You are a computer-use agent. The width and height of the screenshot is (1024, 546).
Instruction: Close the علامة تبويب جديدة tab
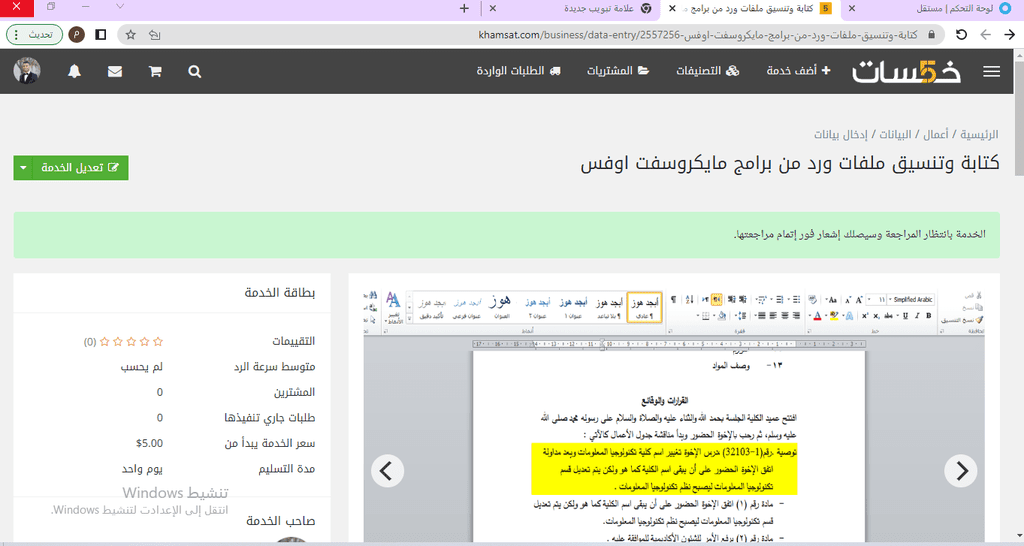coord(492,8)
